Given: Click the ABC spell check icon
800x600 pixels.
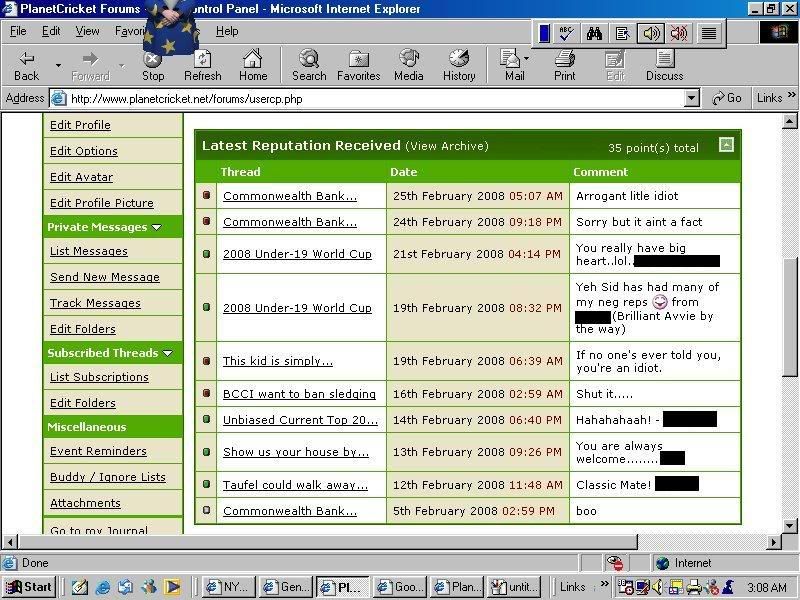Looking at the screenshot, I should [x=566, y=34].
